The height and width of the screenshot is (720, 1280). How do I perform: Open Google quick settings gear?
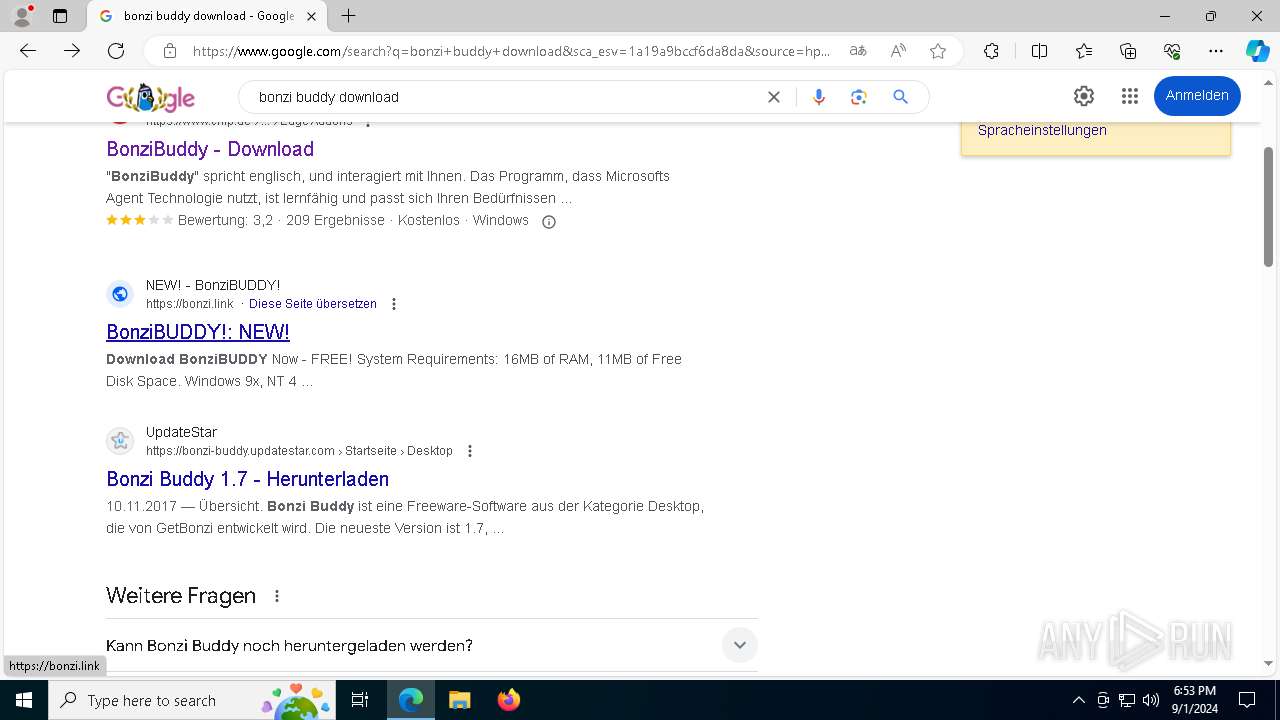click(x=1084, y=96)
